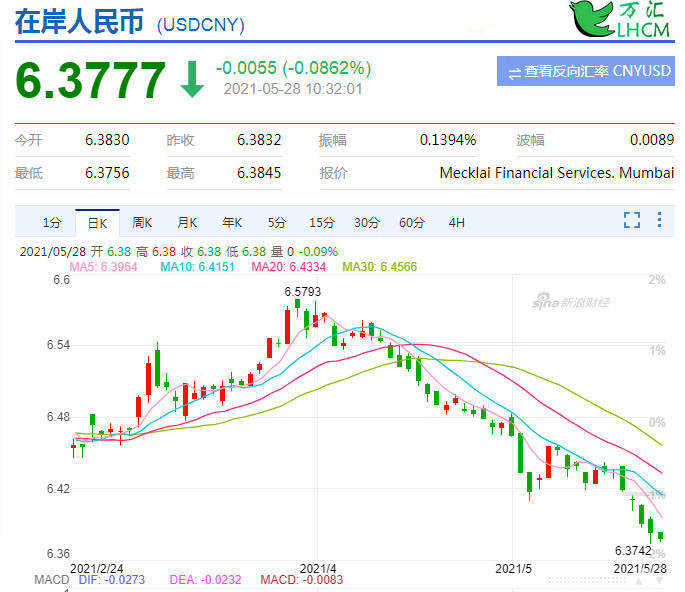View reverse exchange rate CNYUSD
The height and width of the screenshot is (592, 685).
(585, 71)
